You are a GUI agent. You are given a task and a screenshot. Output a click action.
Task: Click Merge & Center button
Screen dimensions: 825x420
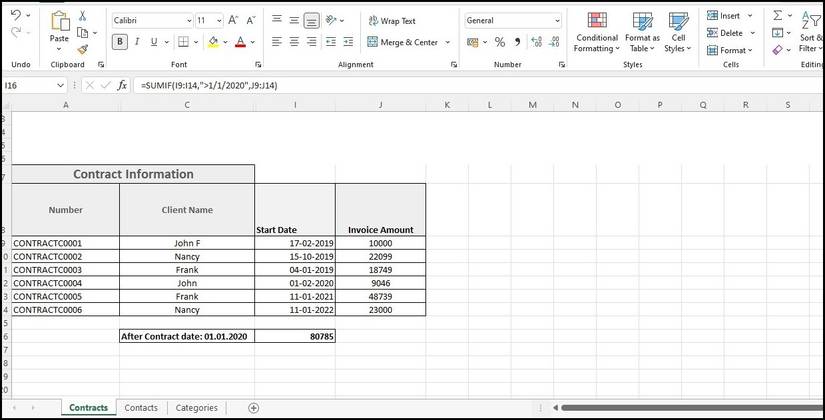click(403, 42)
